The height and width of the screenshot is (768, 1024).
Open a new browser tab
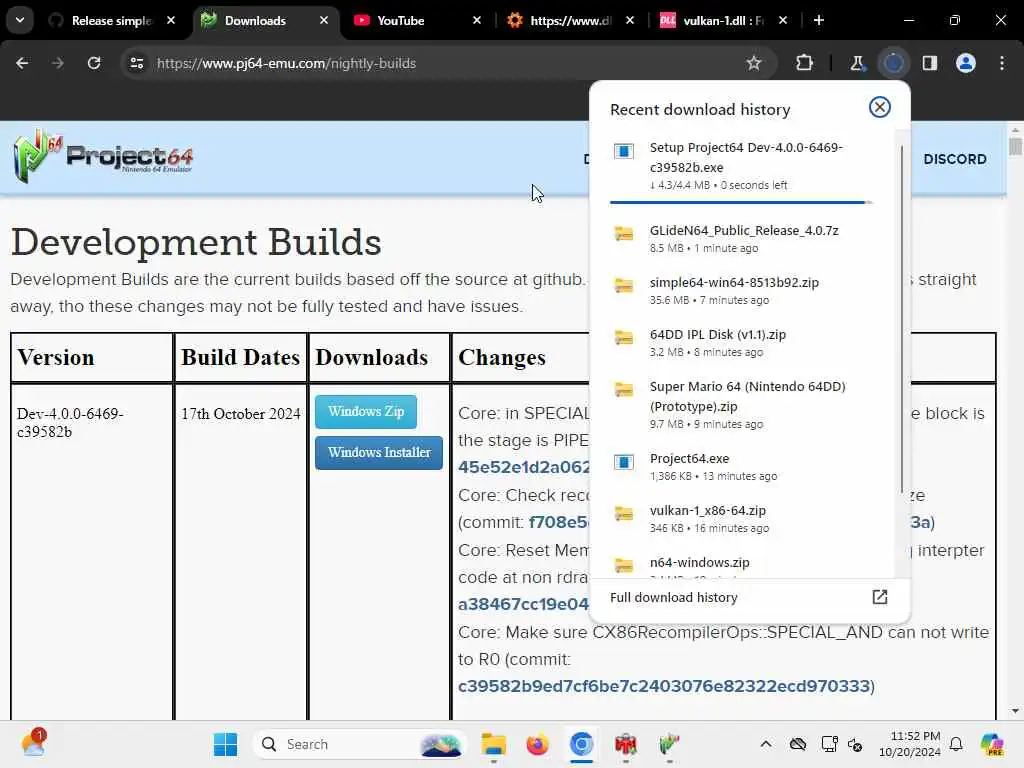pyautogui.click(x=819, y=20)
